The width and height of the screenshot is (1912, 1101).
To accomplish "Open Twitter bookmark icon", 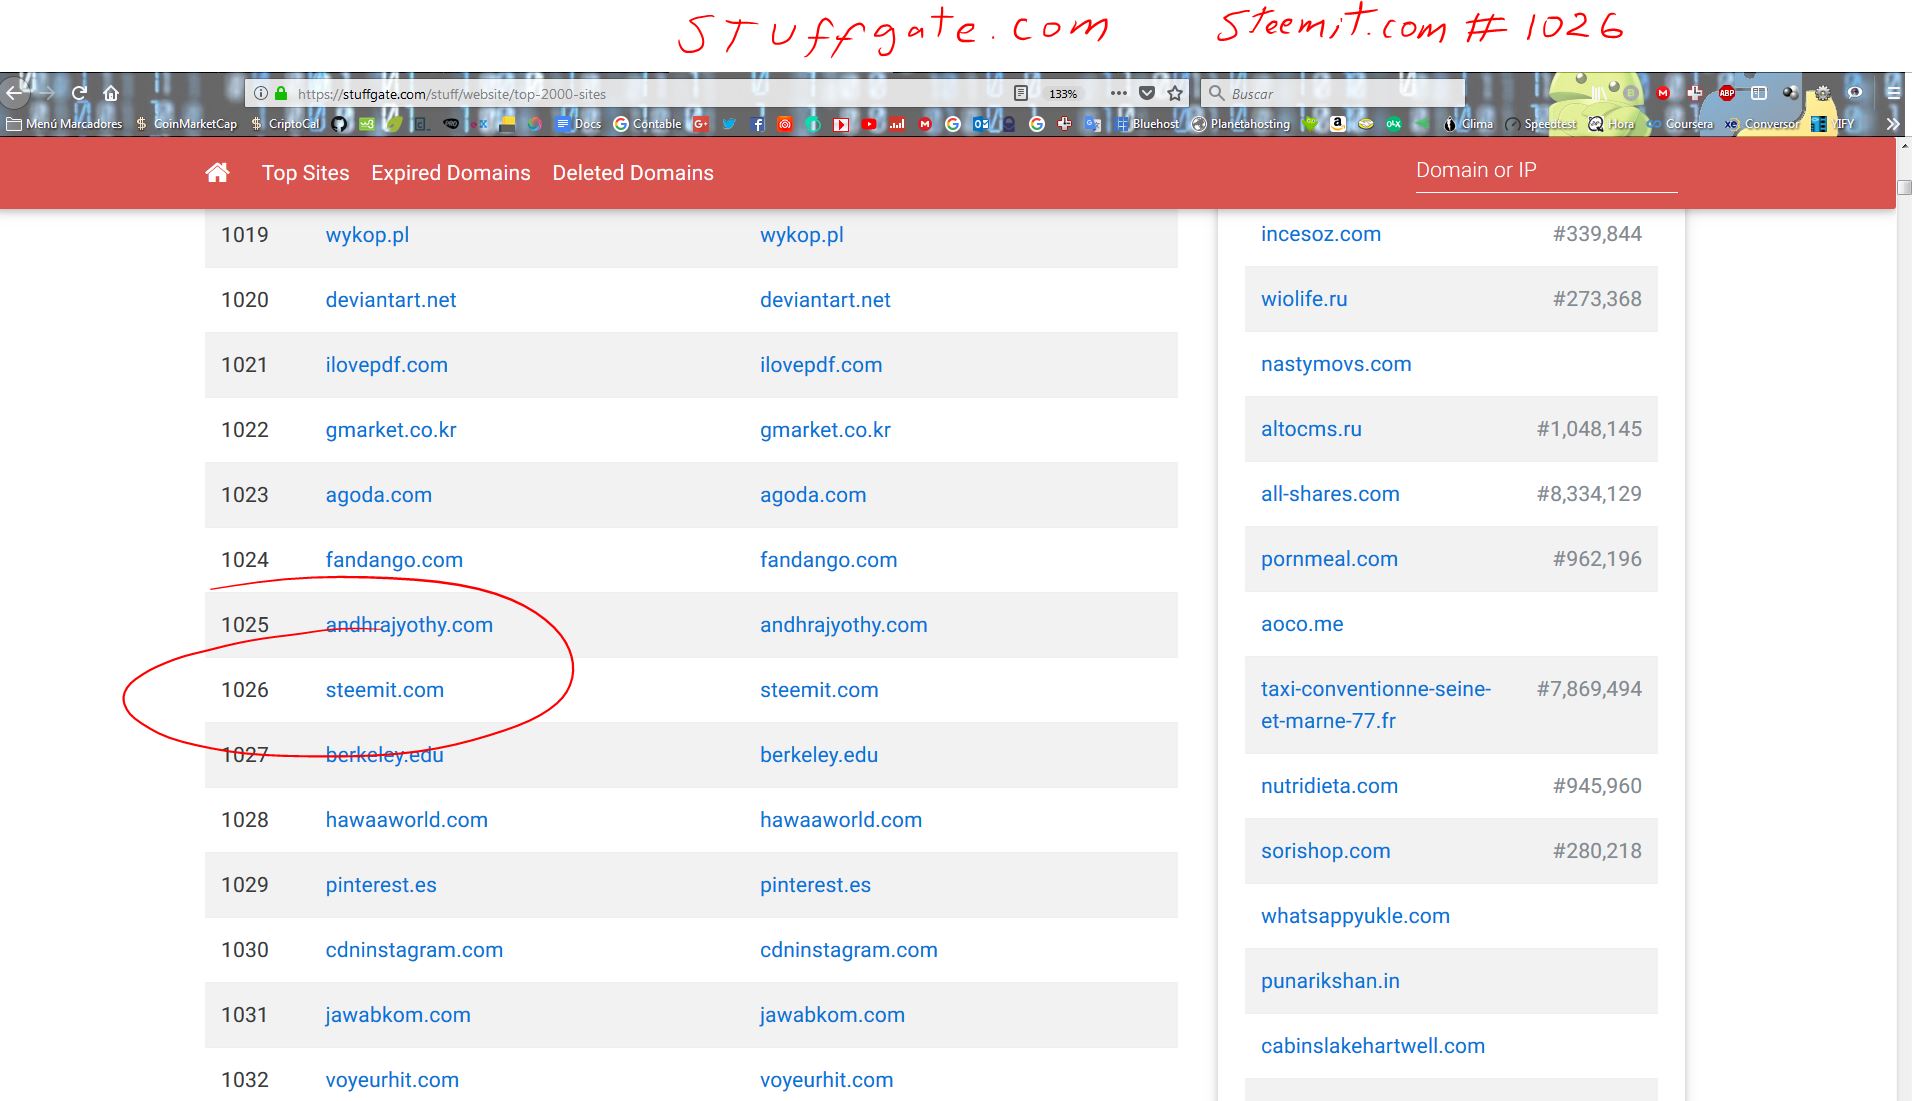I will tap(729, 124).
